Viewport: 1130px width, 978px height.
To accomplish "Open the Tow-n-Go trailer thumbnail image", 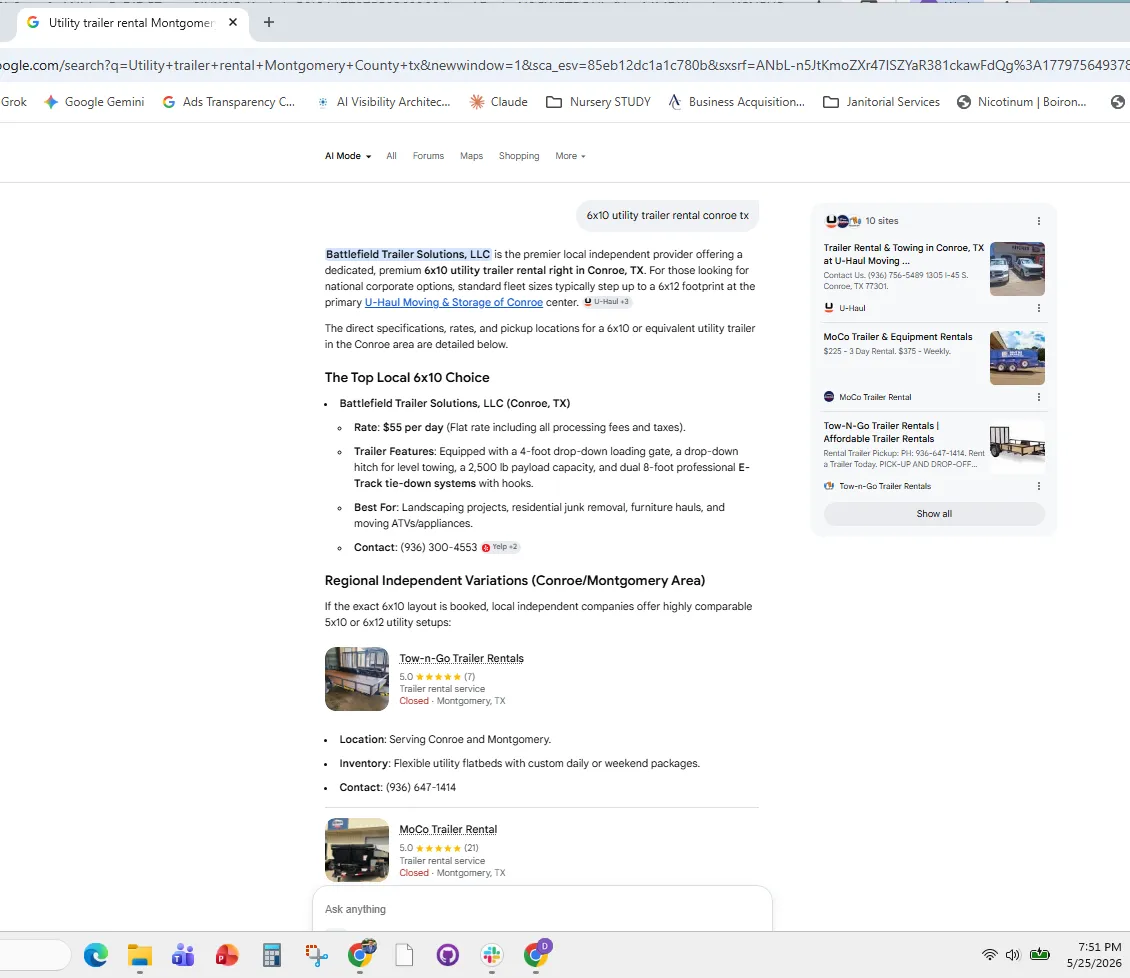I will tap(357, 678).
